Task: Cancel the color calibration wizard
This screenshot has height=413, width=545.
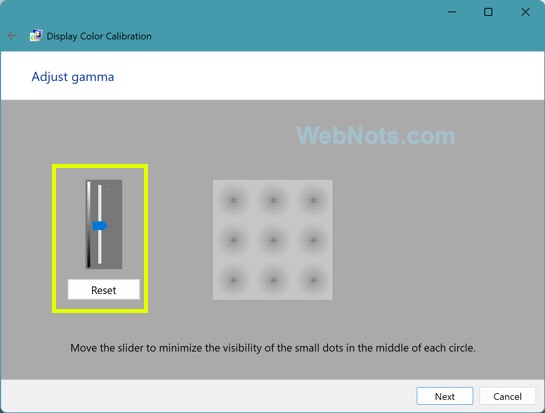Action: [x=507, y=396]
